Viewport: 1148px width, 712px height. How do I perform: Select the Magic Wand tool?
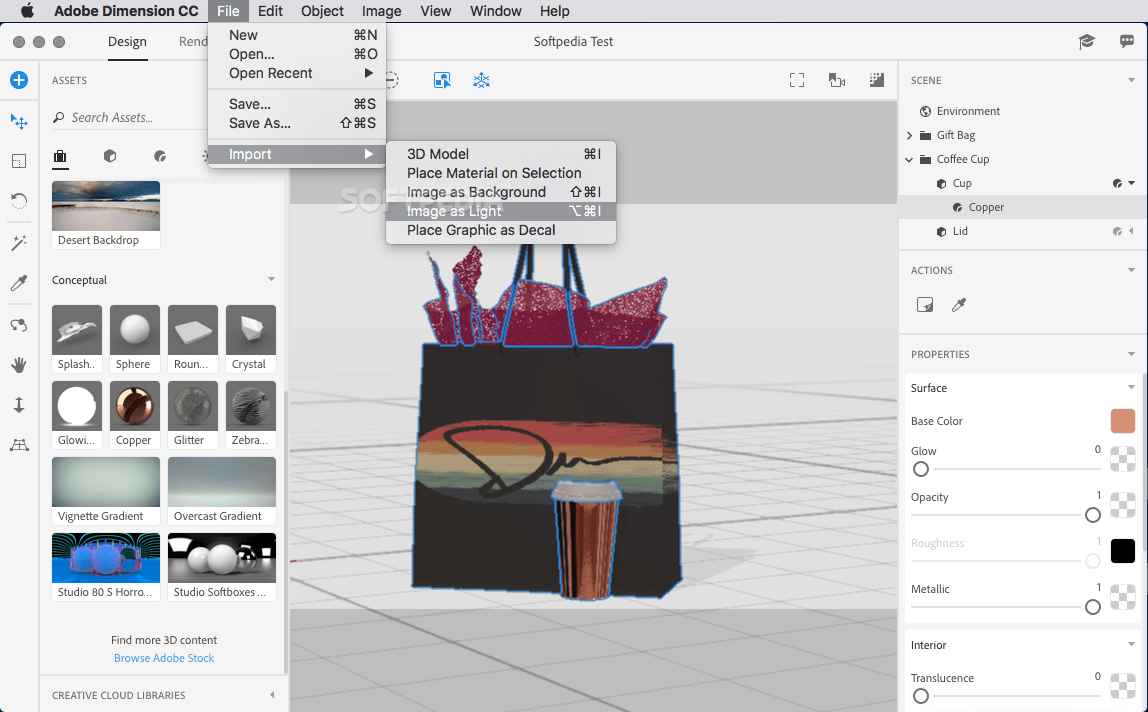(19, 243)
